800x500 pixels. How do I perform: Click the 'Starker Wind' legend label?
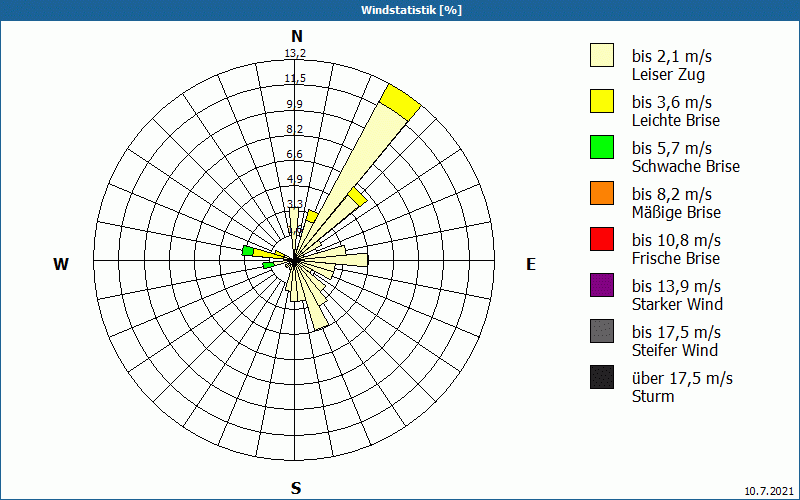click(x=677, y=304)
